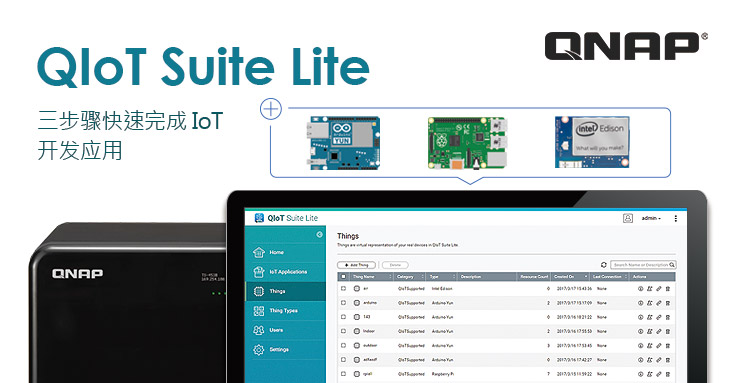Click the Add Thing button

pos(356,265)
